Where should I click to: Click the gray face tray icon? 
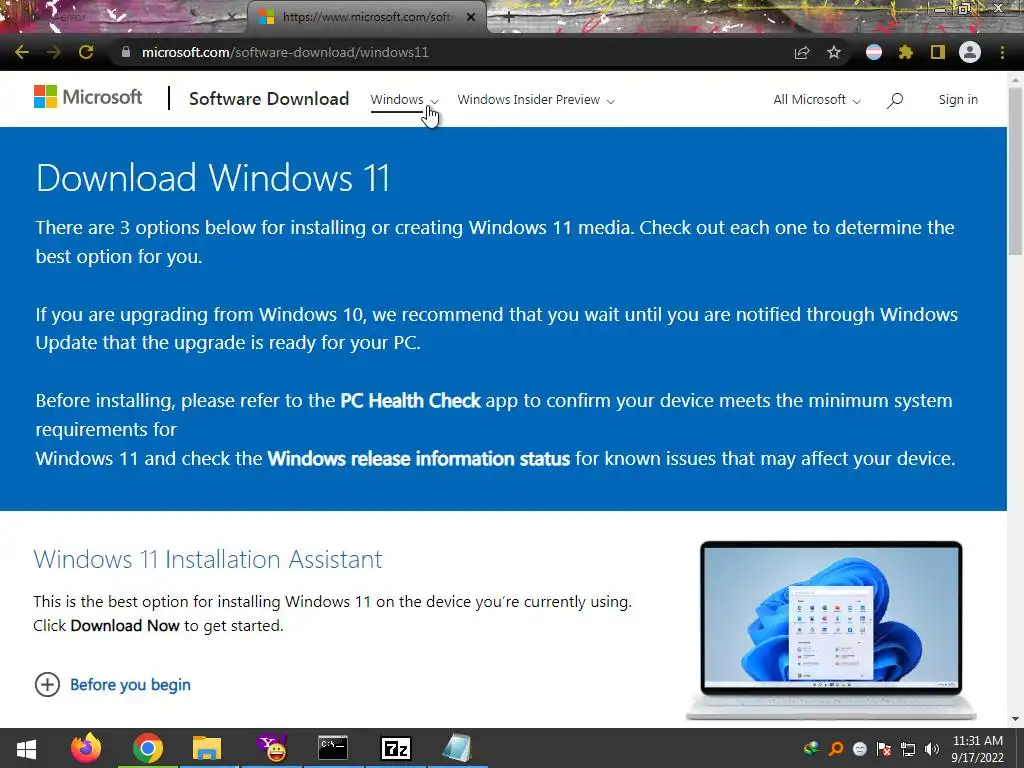[860, 749]
